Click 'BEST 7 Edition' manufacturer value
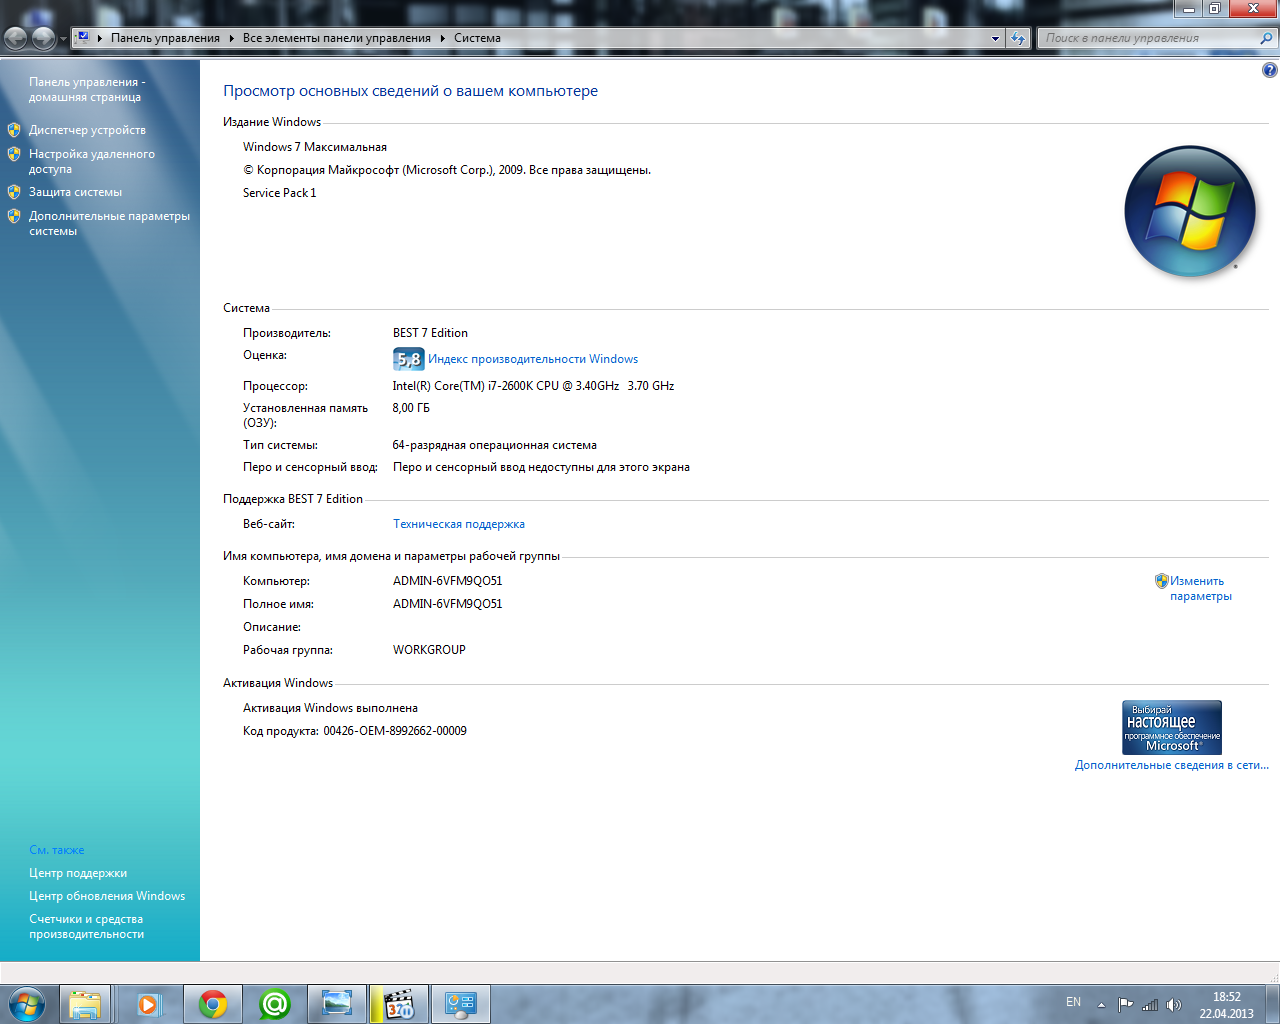This screenshot has height=1028, width=1284. click(x=430, y=334)
